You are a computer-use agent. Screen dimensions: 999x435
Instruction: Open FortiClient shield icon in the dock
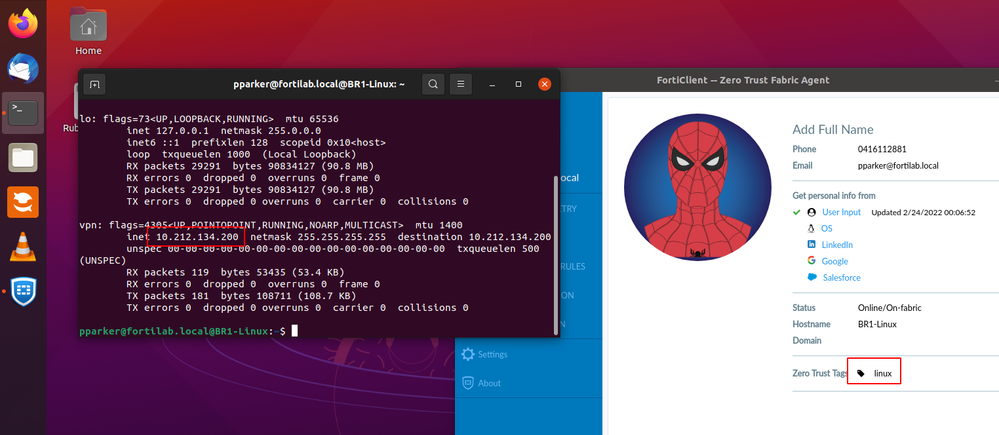(x=24, y=291)
